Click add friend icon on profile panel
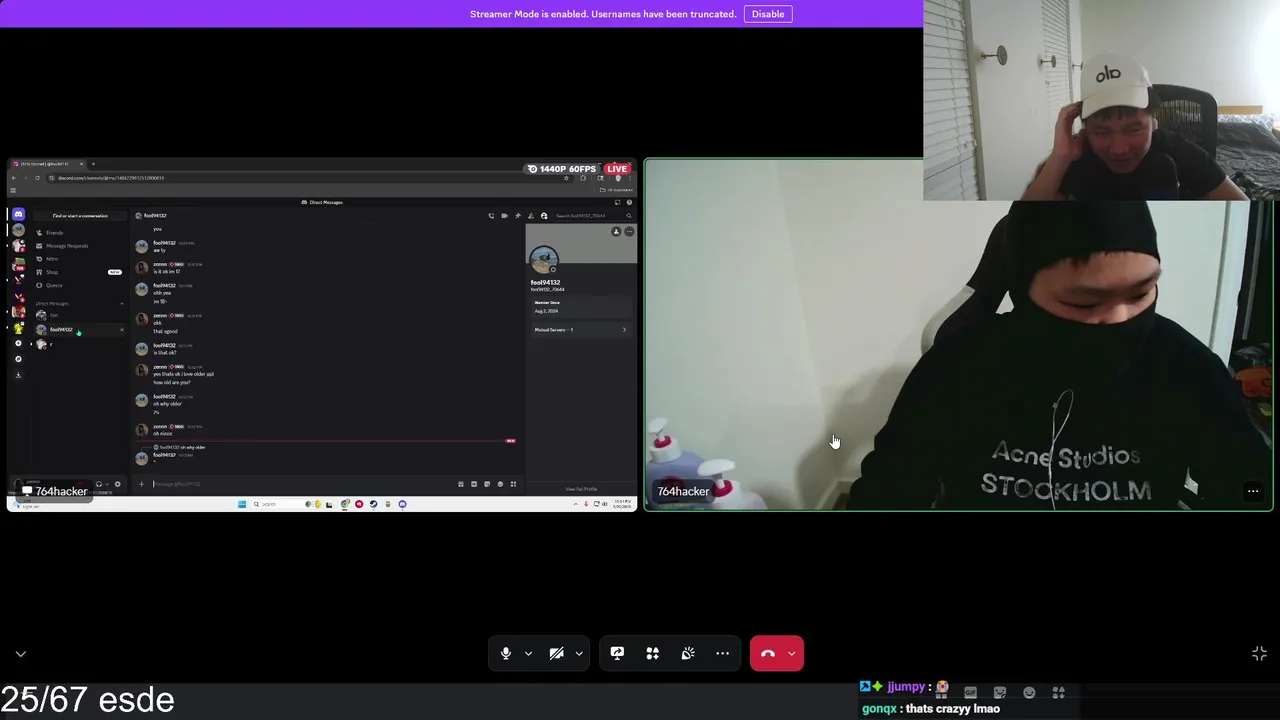1280x720 pixels. 616,232
